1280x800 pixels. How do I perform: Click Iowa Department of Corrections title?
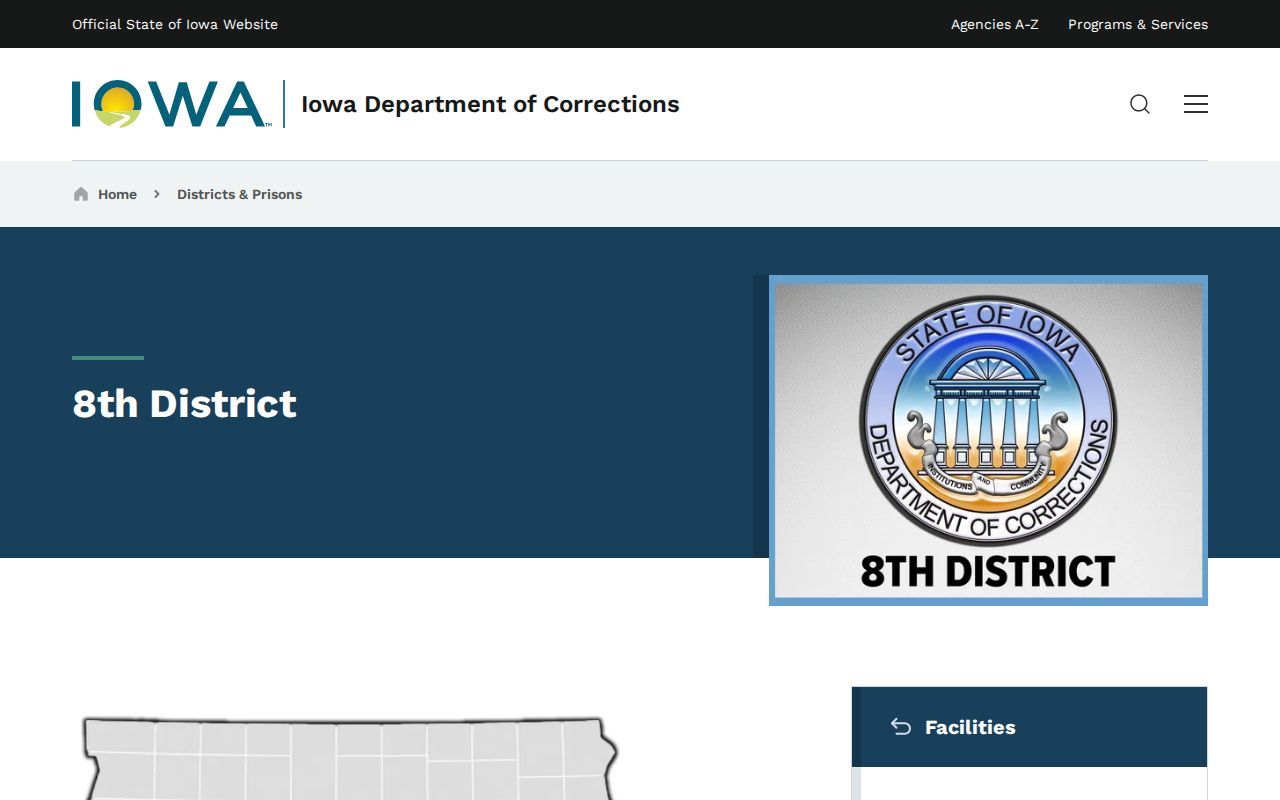click(x=490, y=104)
